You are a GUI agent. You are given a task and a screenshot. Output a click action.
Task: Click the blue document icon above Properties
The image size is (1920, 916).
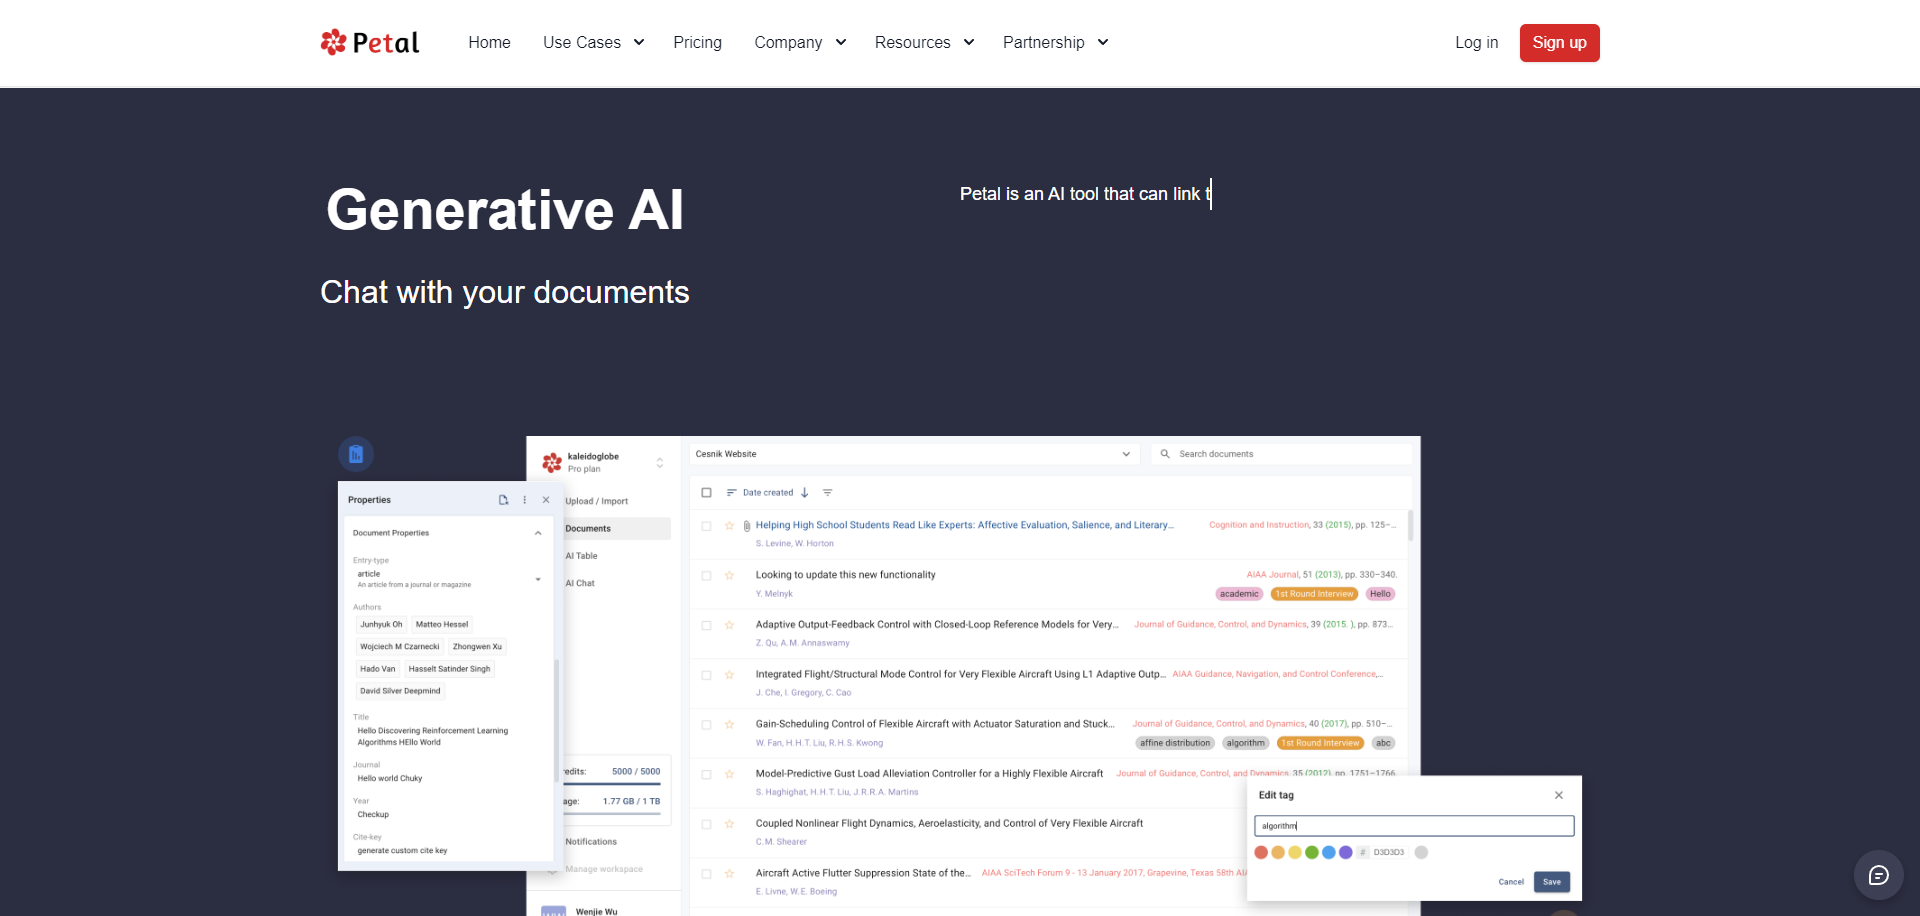pyautogui.click(x=356, y=454)
